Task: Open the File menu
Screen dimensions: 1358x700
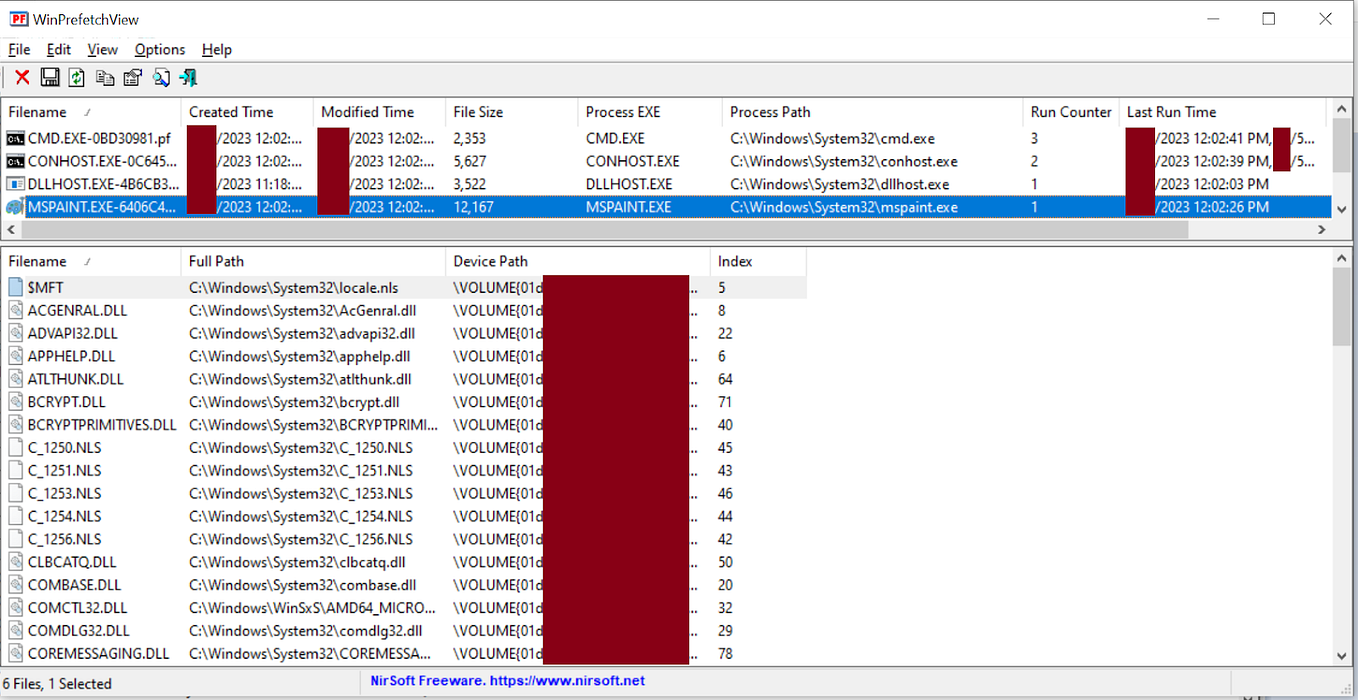Action: (18, 49)
